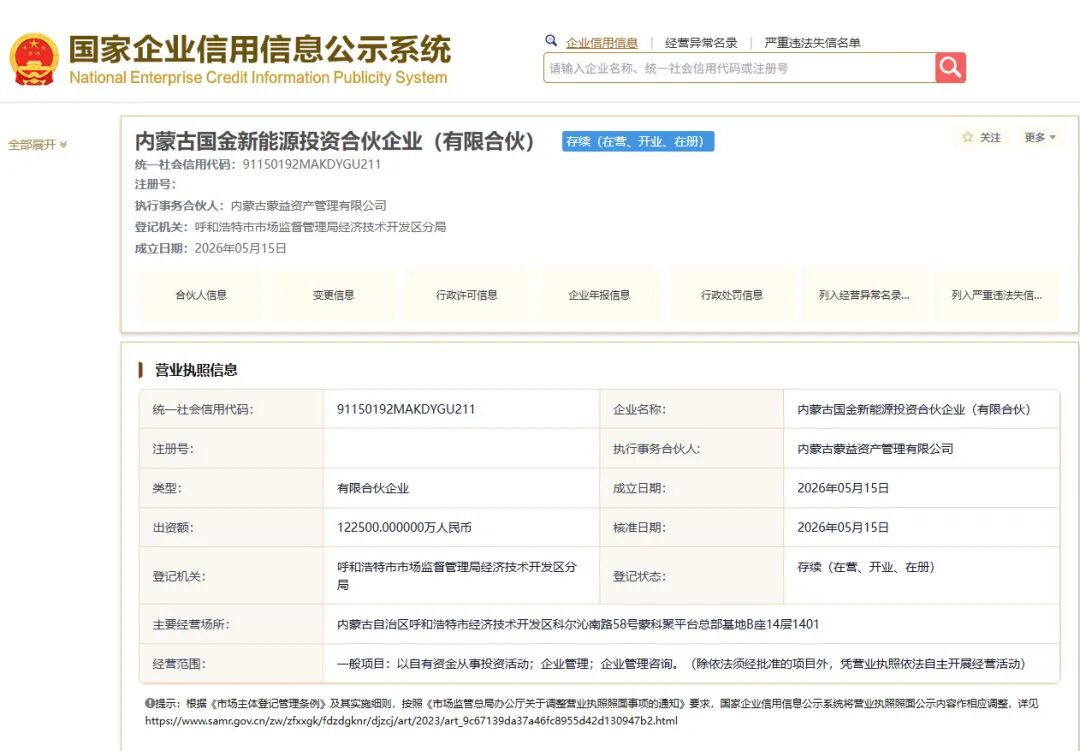Open the 行政许可信息 section
Screen dimensions: 1080x751
[466, 295]
